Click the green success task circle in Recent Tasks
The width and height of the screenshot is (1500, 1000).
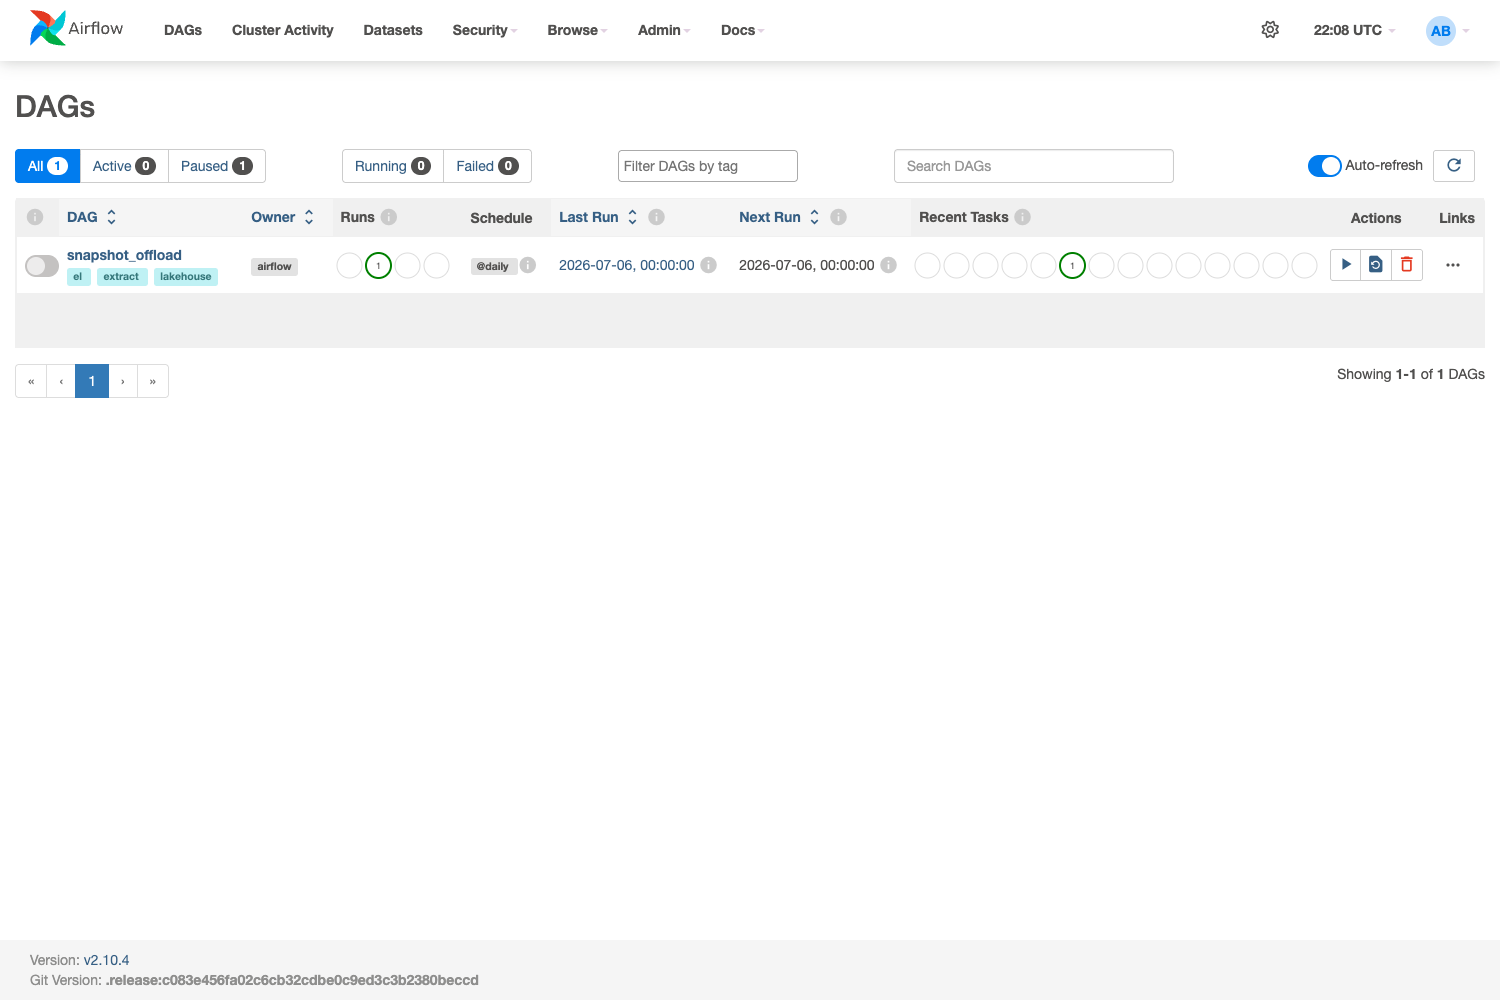(1072, 265)
